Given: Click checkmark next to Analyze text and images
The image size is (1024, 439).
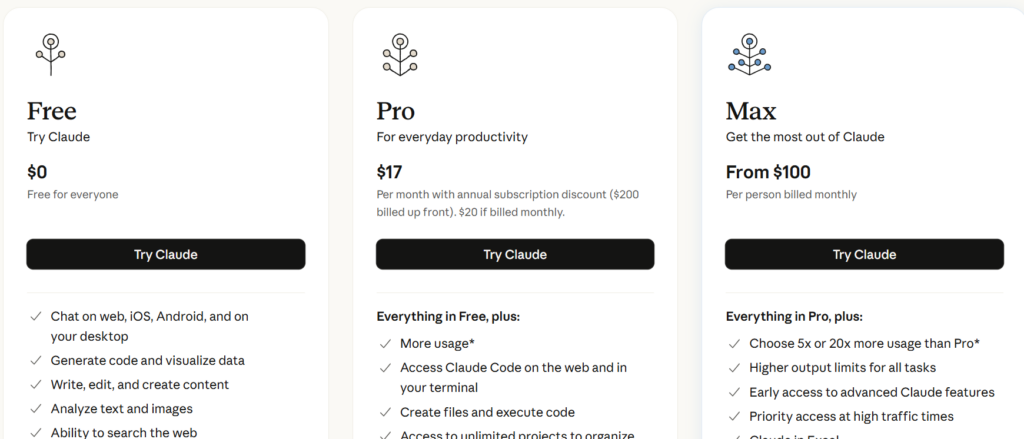Looking at the screenshot, I should pos(36,408).
